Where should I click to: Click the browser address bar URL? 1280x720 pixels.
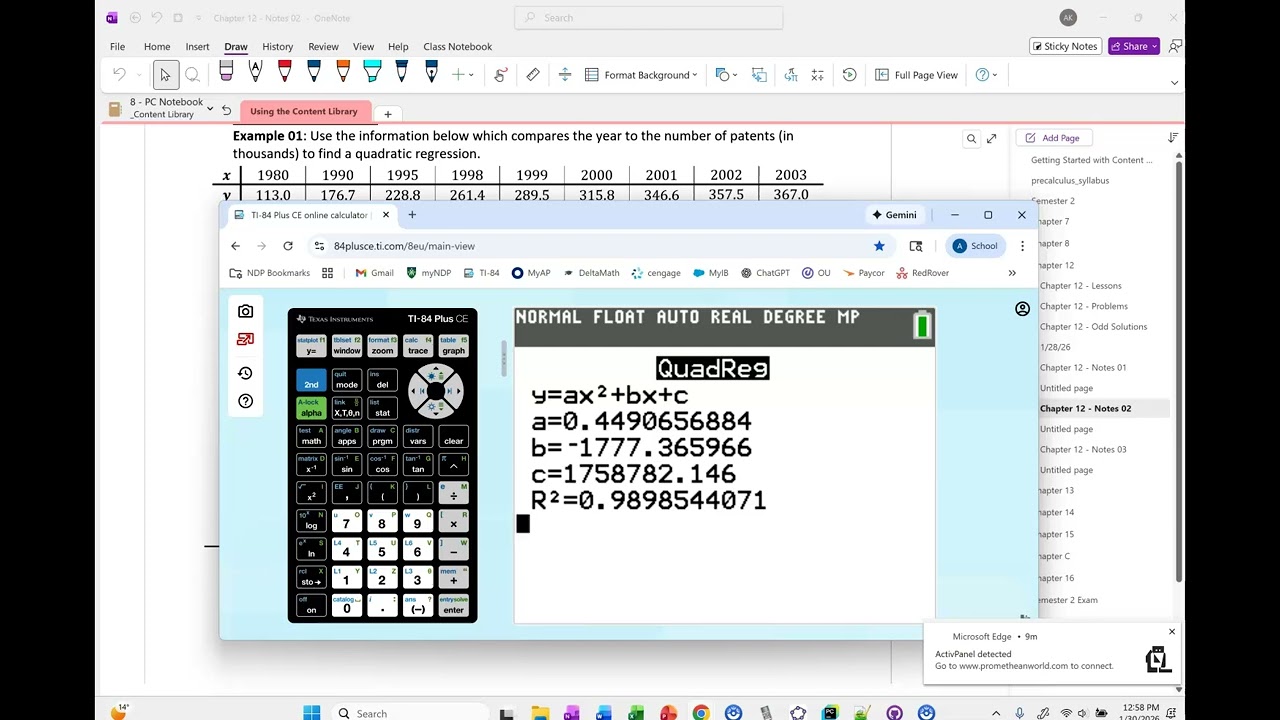pos(404,246)
